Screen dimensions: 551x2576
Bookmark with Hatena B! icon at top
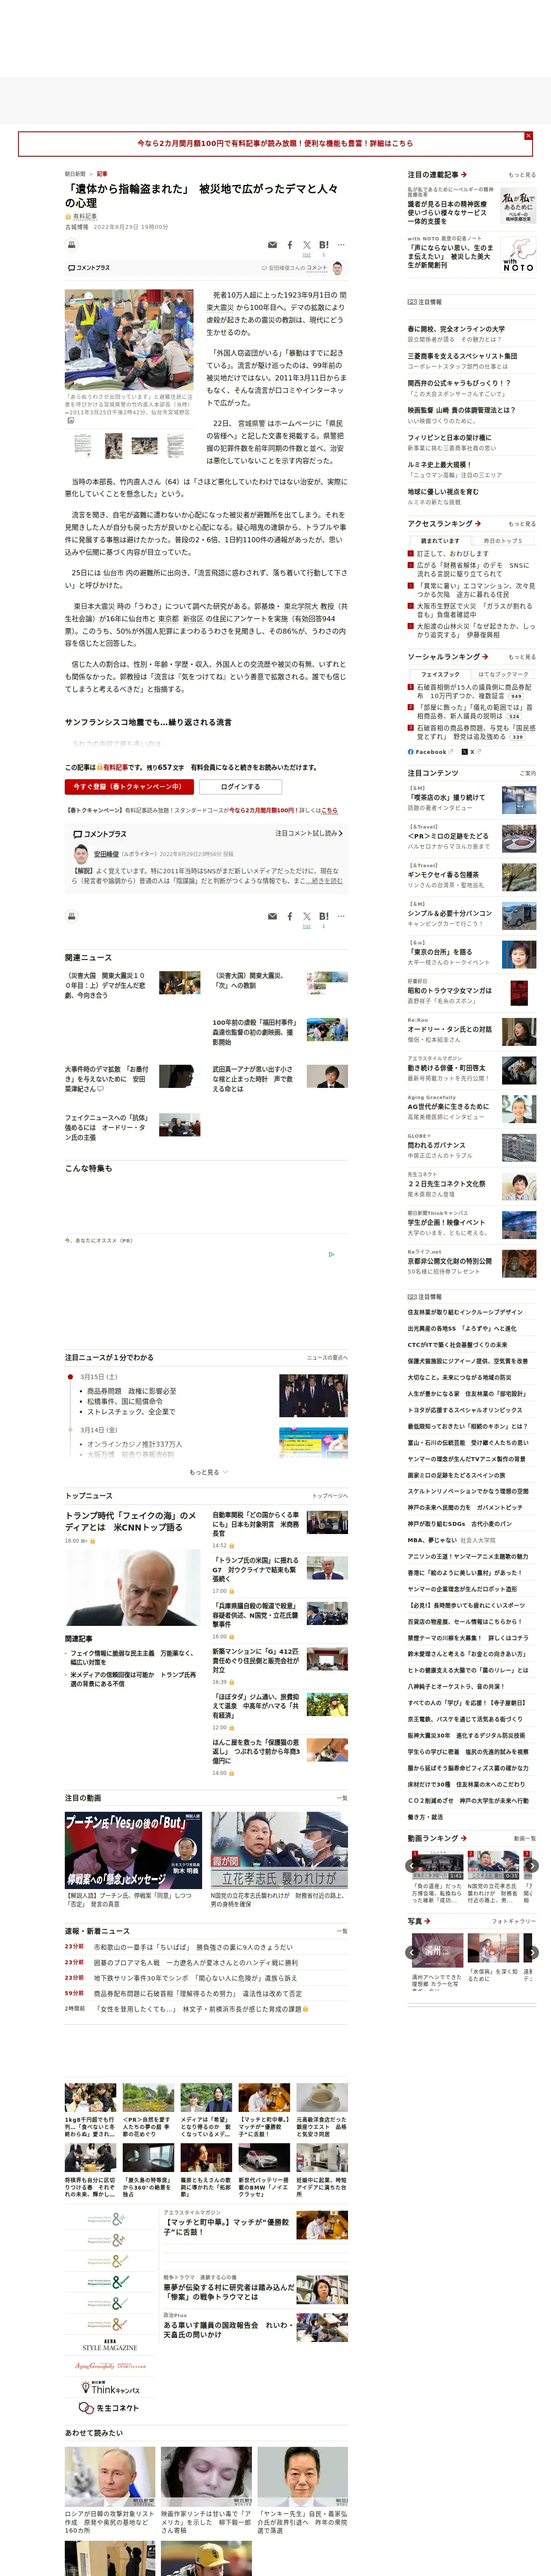323,245
